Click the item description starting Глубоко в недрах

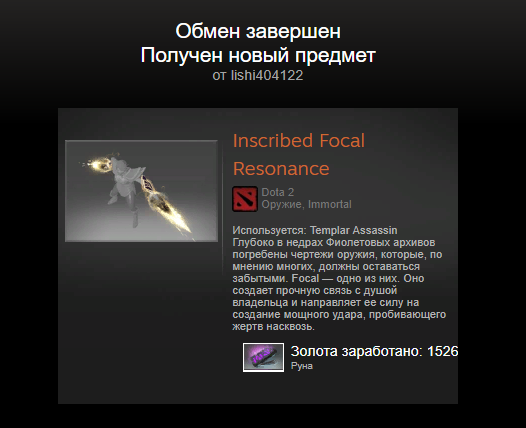coord(339,284)
